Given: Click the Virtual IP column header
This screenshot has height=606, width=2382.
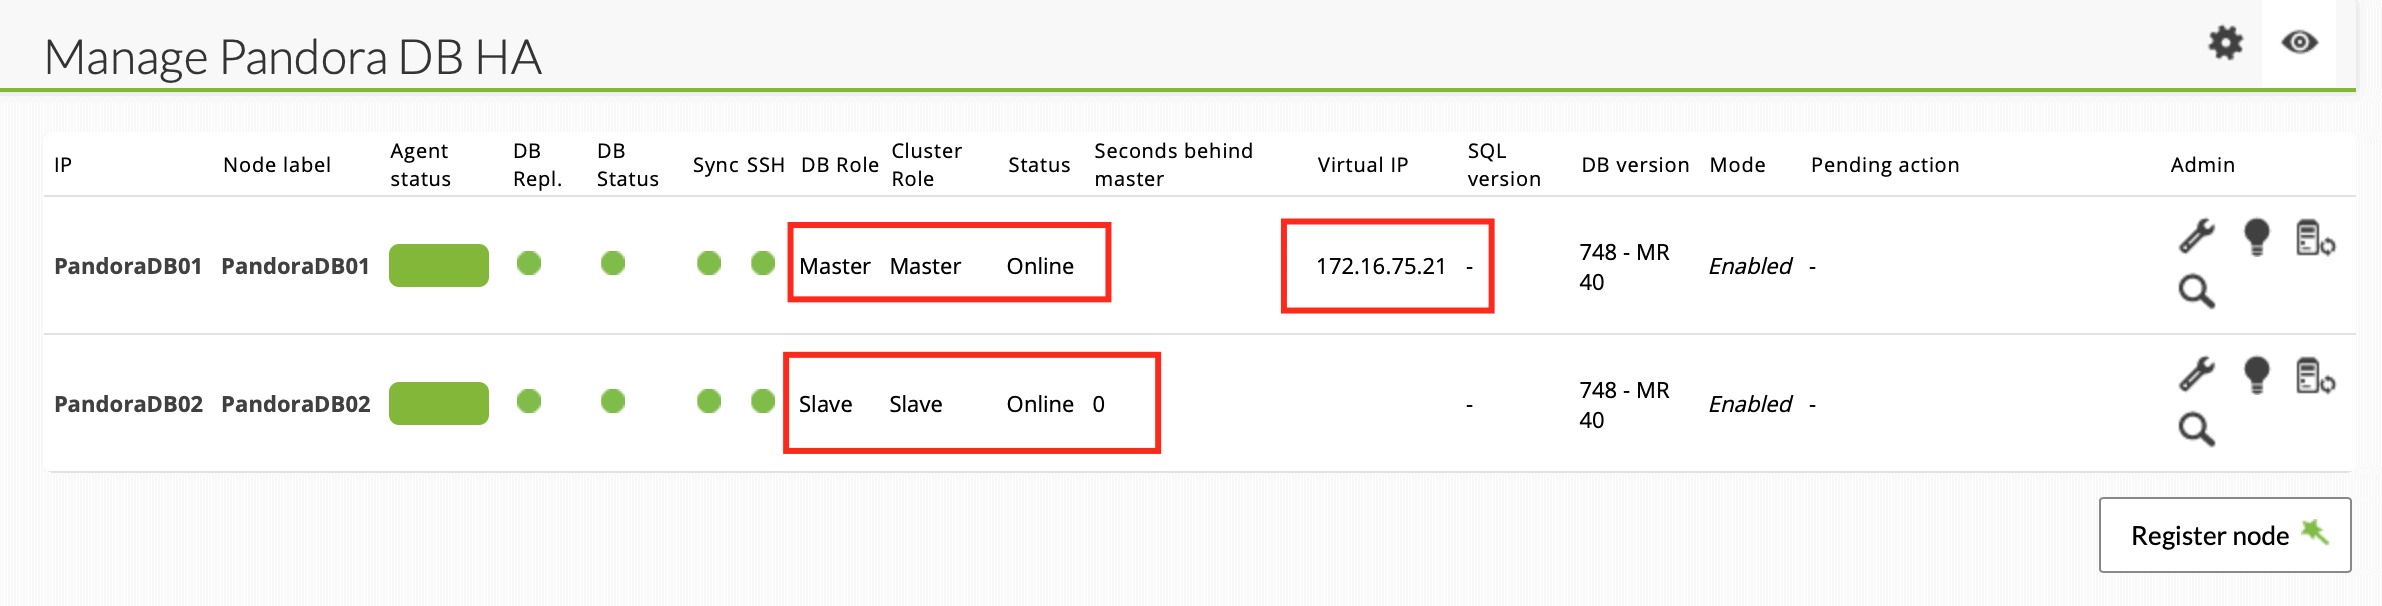Looking at the screenshot, I should tap(1362, 165).
